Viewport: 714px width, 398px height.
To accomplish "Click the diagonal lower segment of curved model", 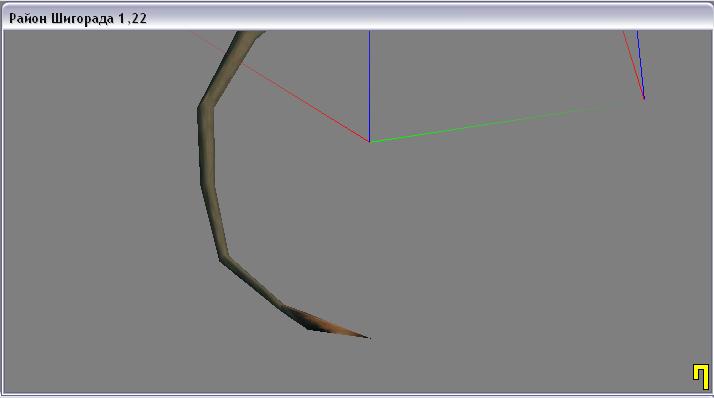I will [253, 283].
